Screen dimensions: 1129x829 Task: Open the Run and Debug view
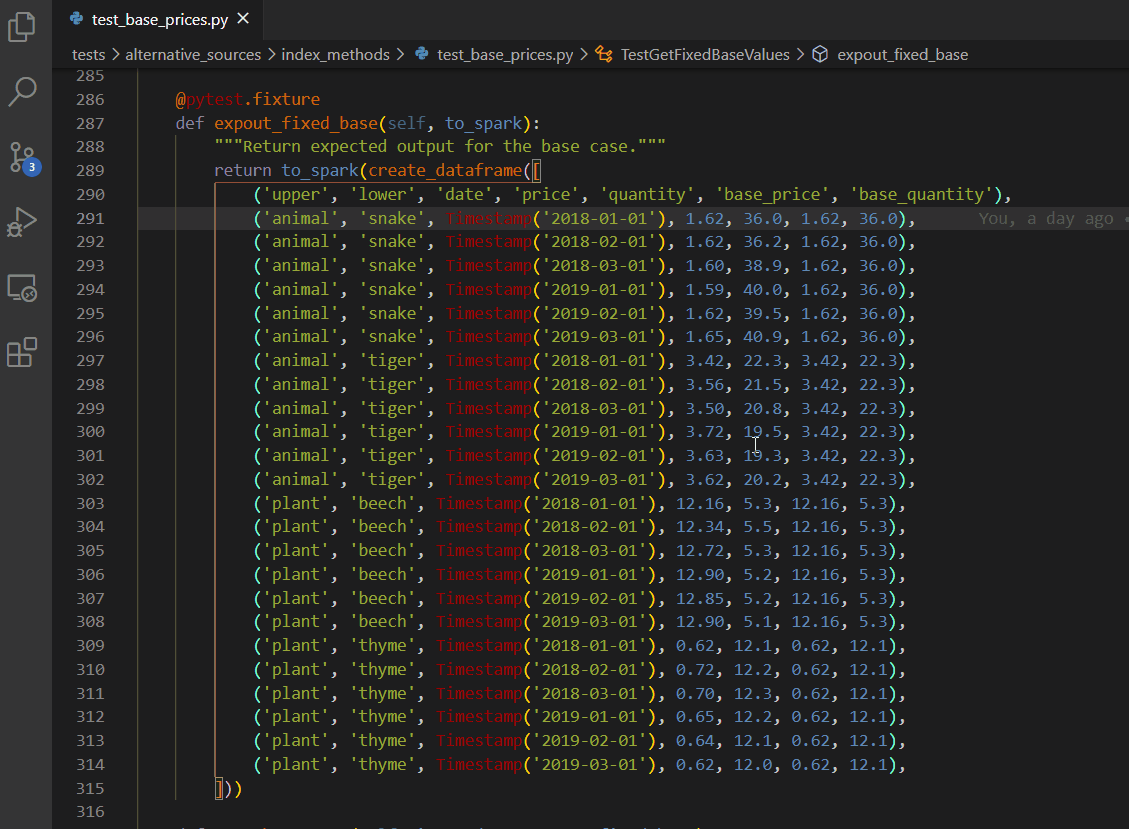coord(22,222)
